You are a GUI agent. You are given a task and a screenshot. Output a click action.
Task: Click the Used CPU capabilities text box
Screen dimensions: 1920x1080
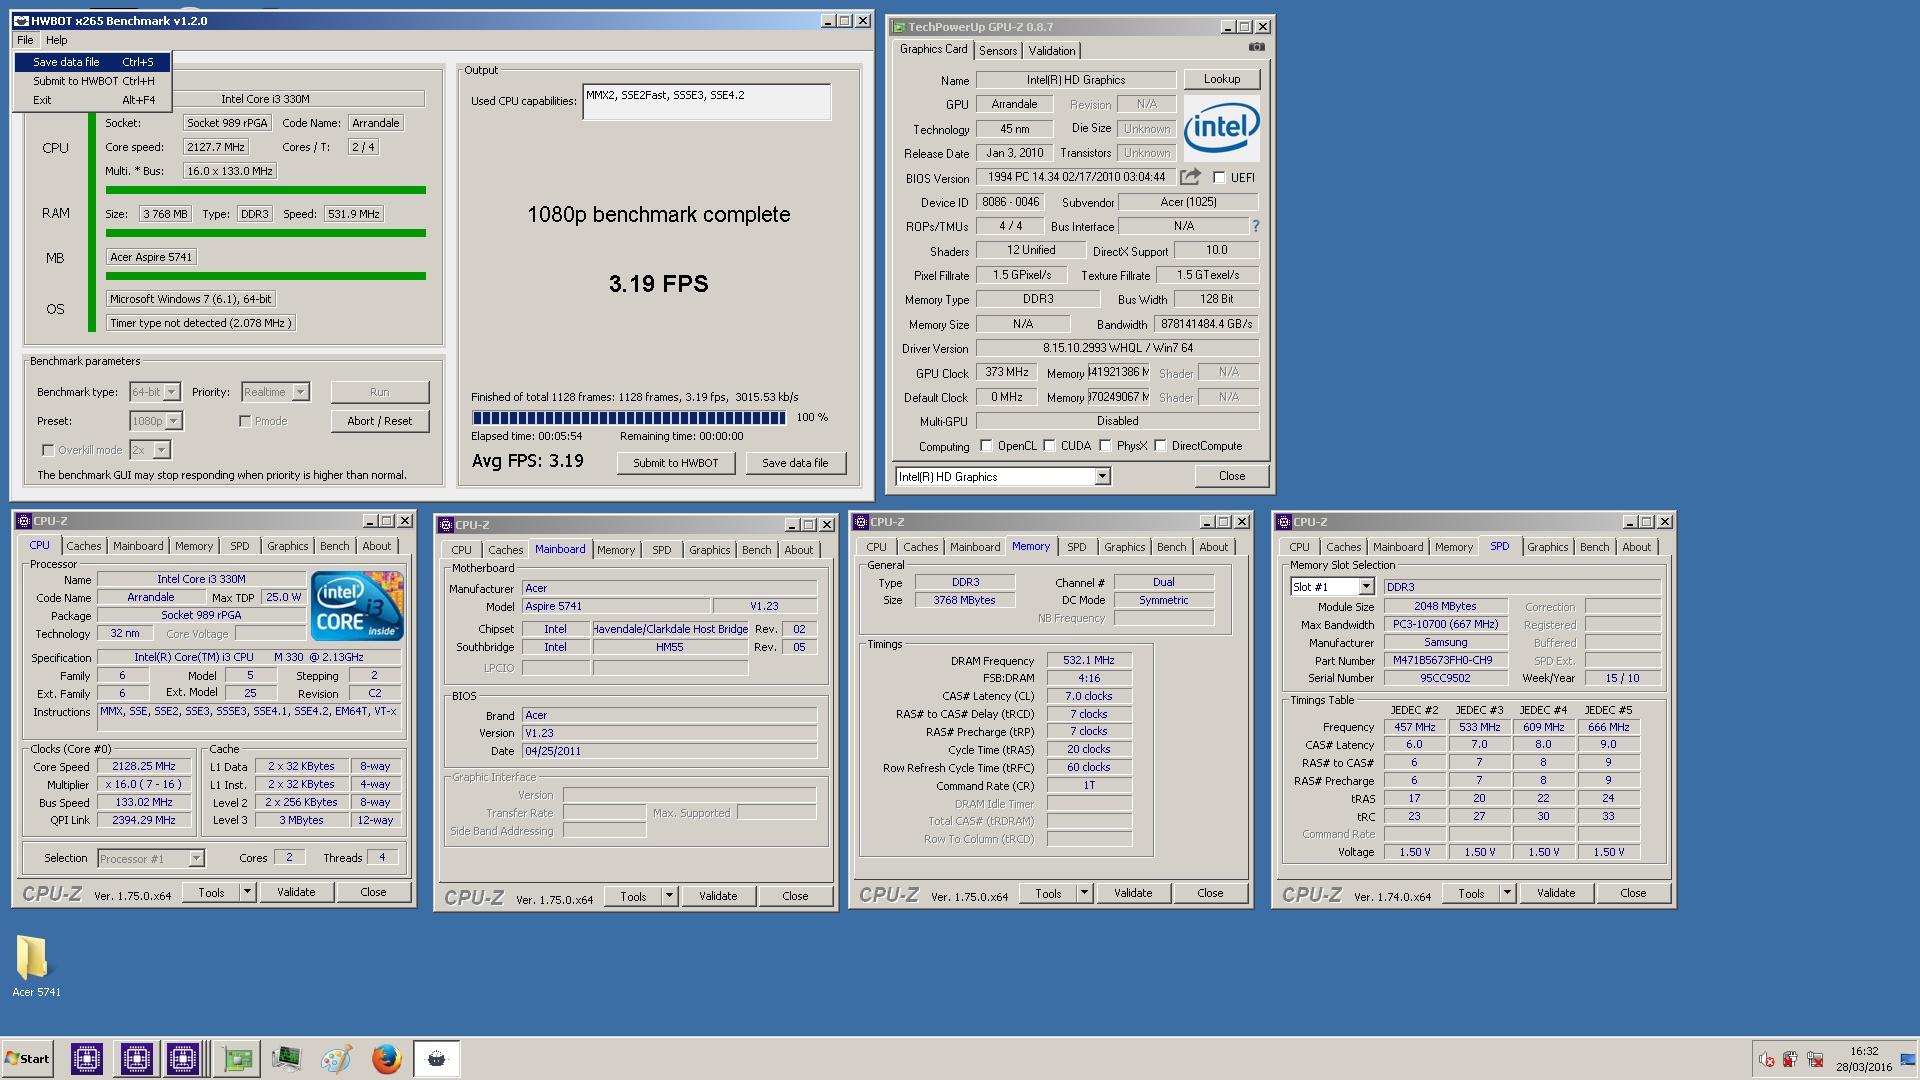coord(706,102)
